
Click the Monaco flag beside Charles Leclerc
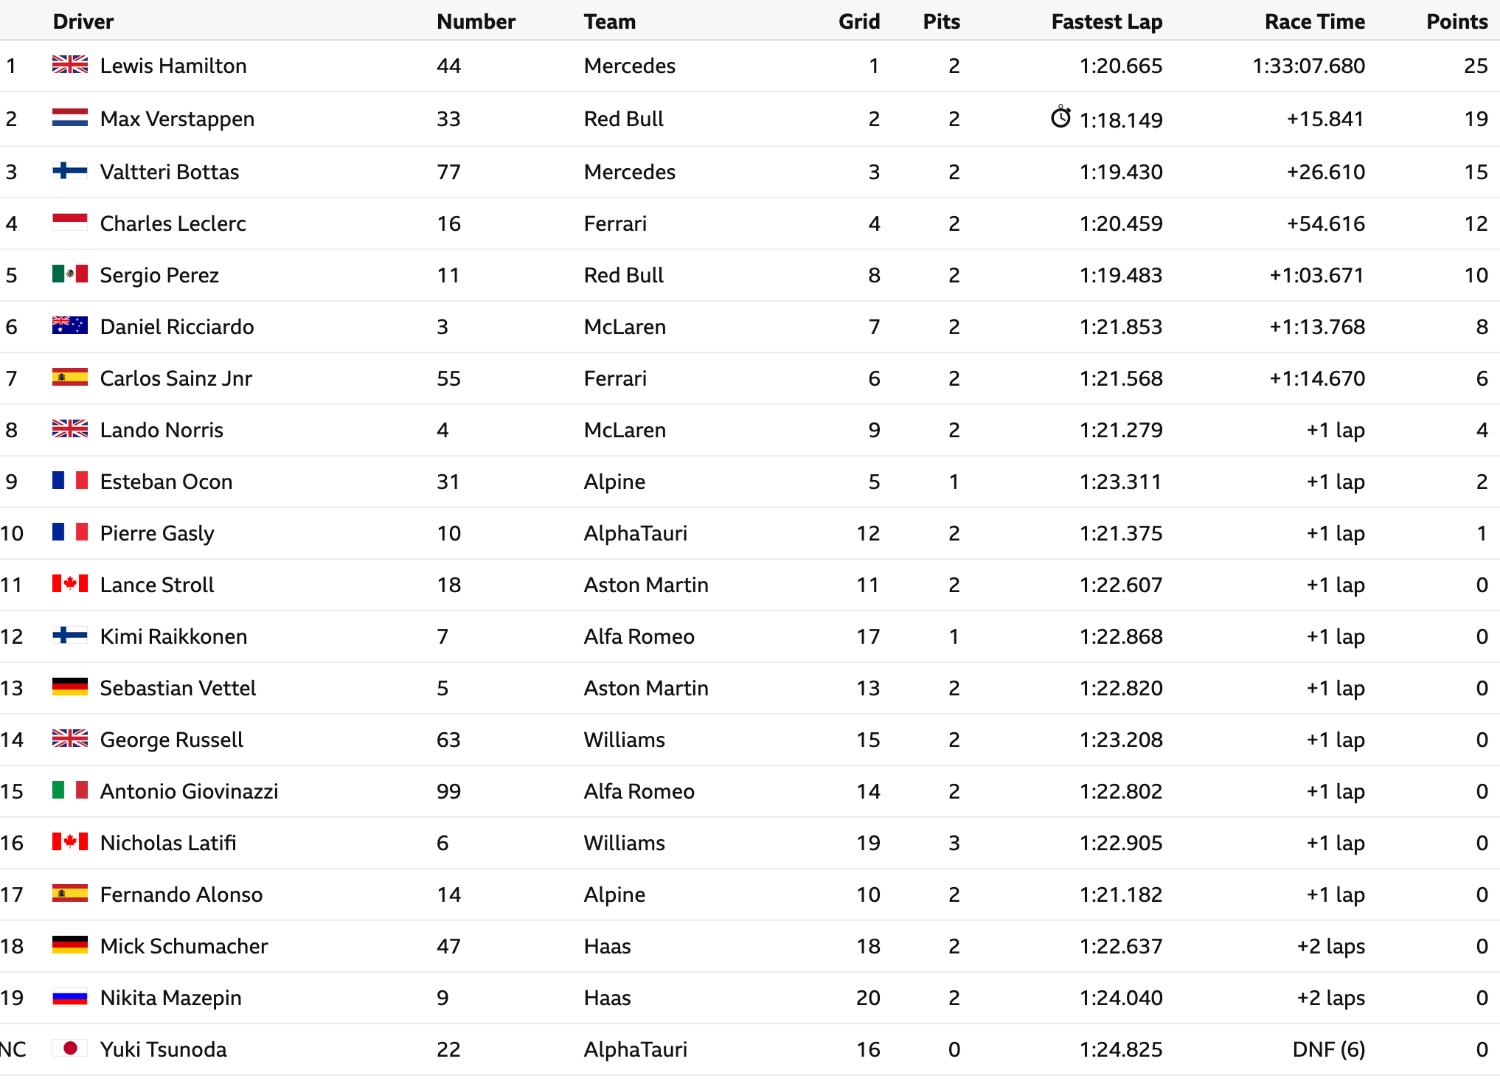(70, 223)
